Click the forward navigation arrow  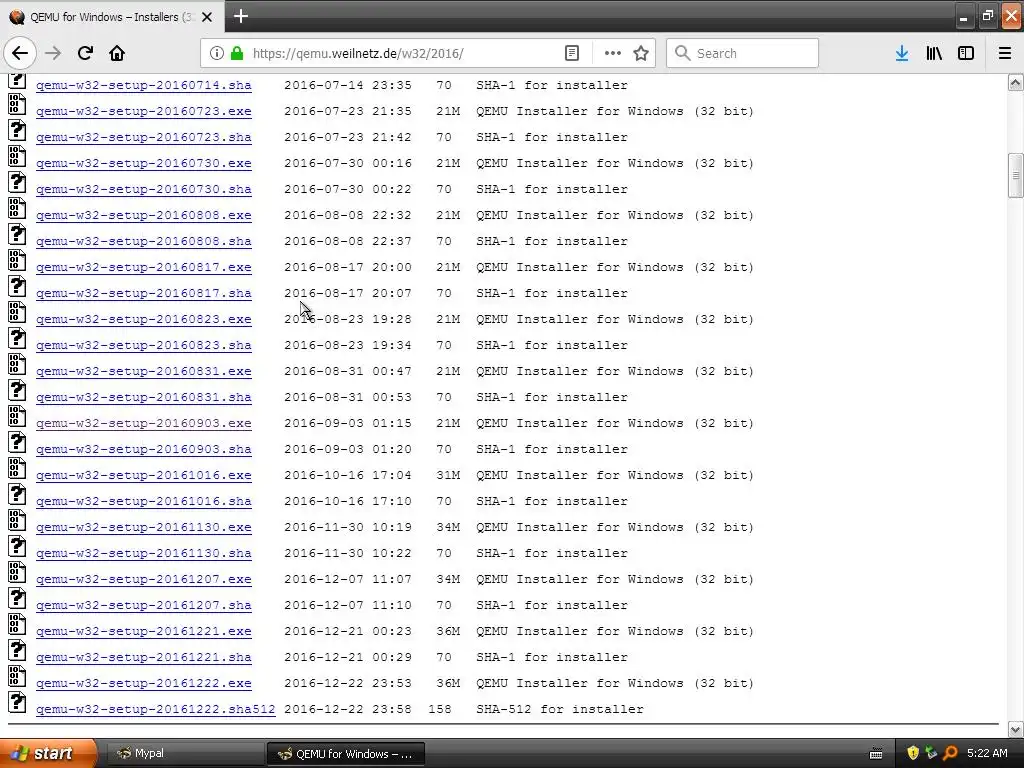53,53
